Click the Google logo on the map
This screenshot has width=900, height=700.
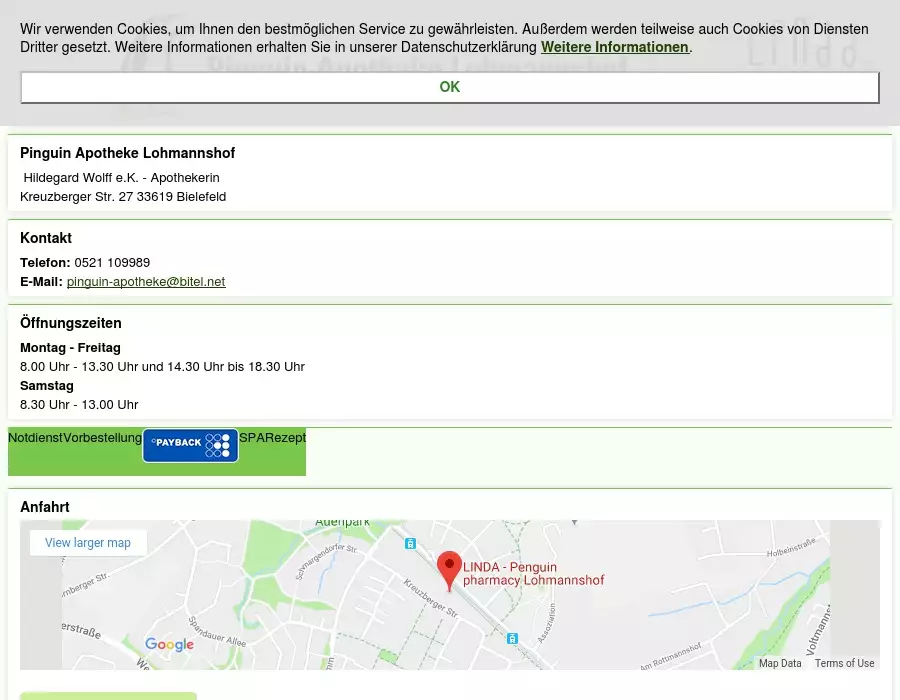[x=169, y=645]
